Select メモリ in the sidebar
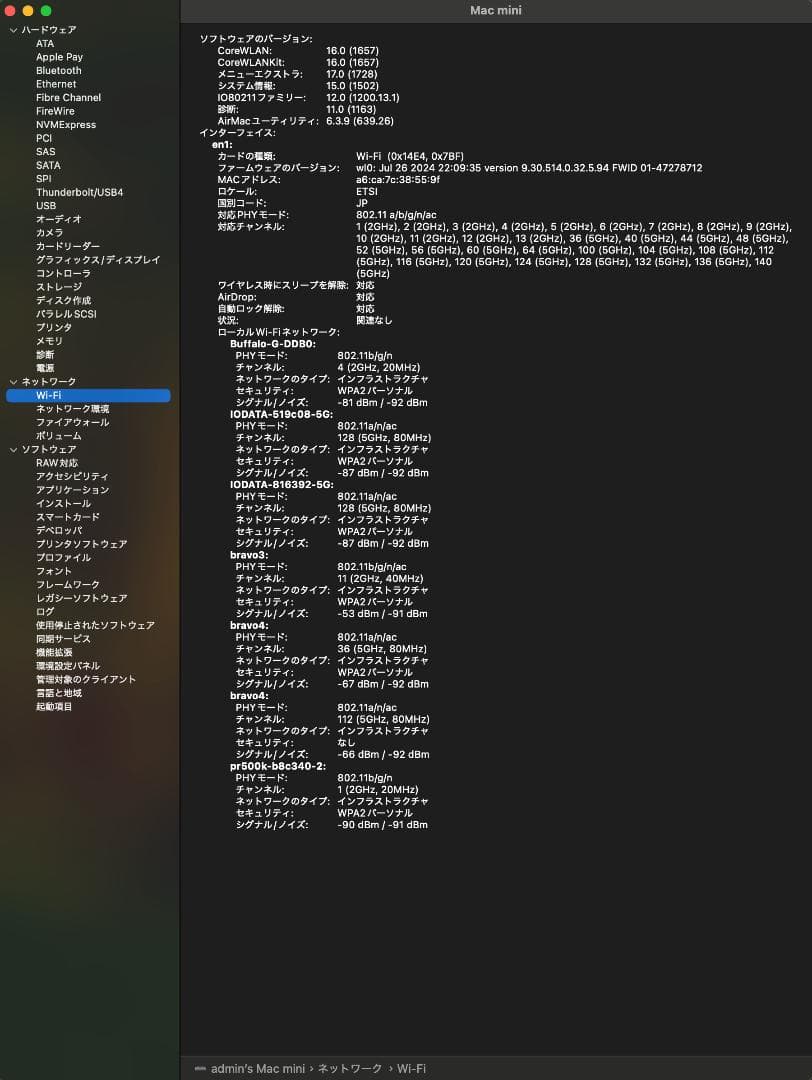This screenshot has width=812, height=1080. tap(49, 341)
